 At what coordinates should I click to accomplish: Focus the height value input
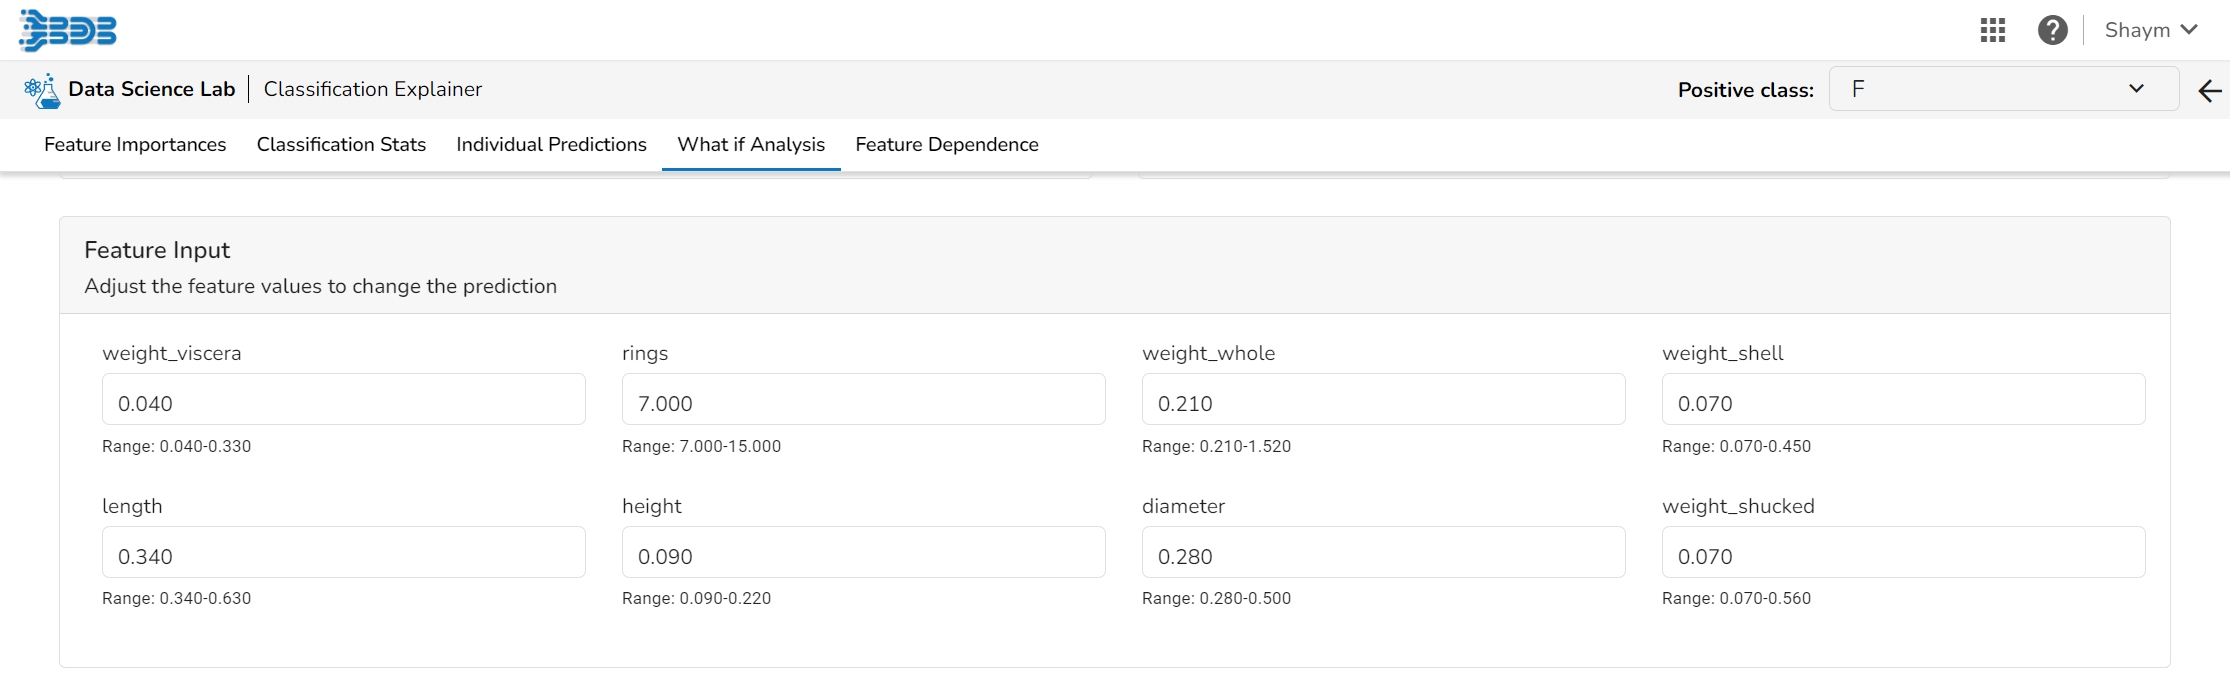click(x=863, y=553)
